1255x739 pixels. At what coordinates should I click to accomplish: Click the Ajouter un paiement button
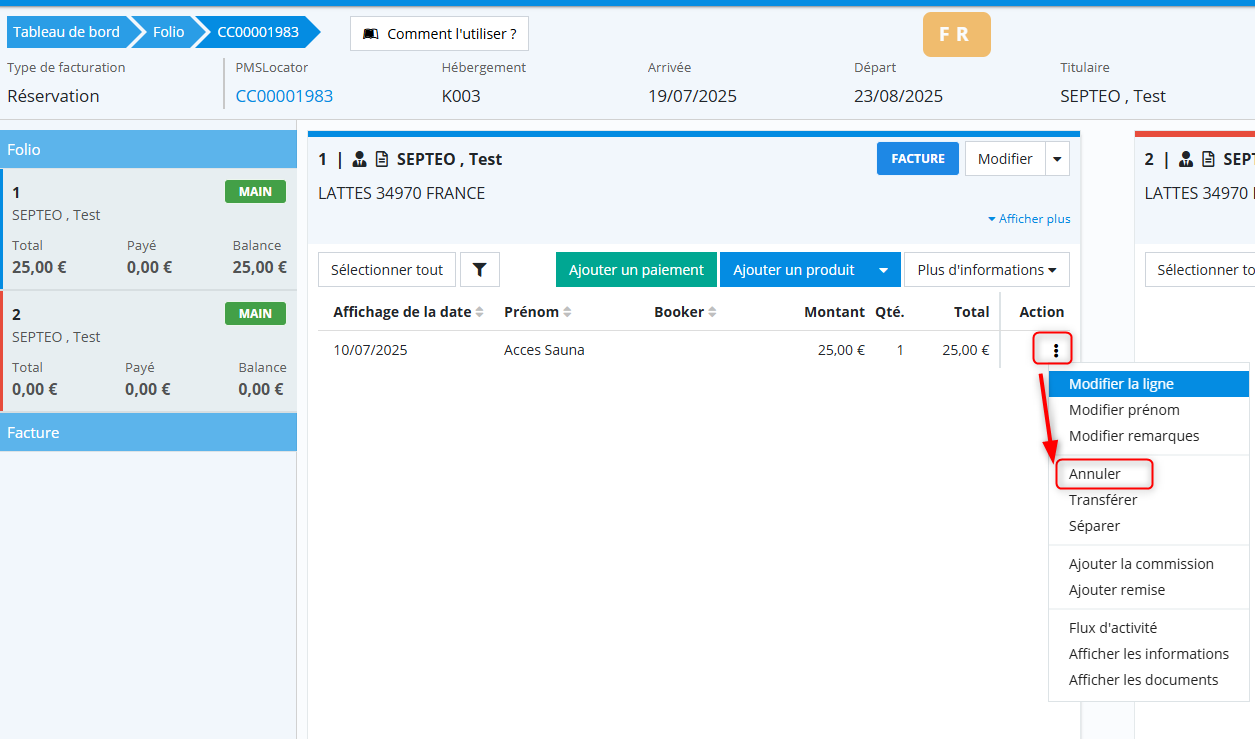[636, 270]
